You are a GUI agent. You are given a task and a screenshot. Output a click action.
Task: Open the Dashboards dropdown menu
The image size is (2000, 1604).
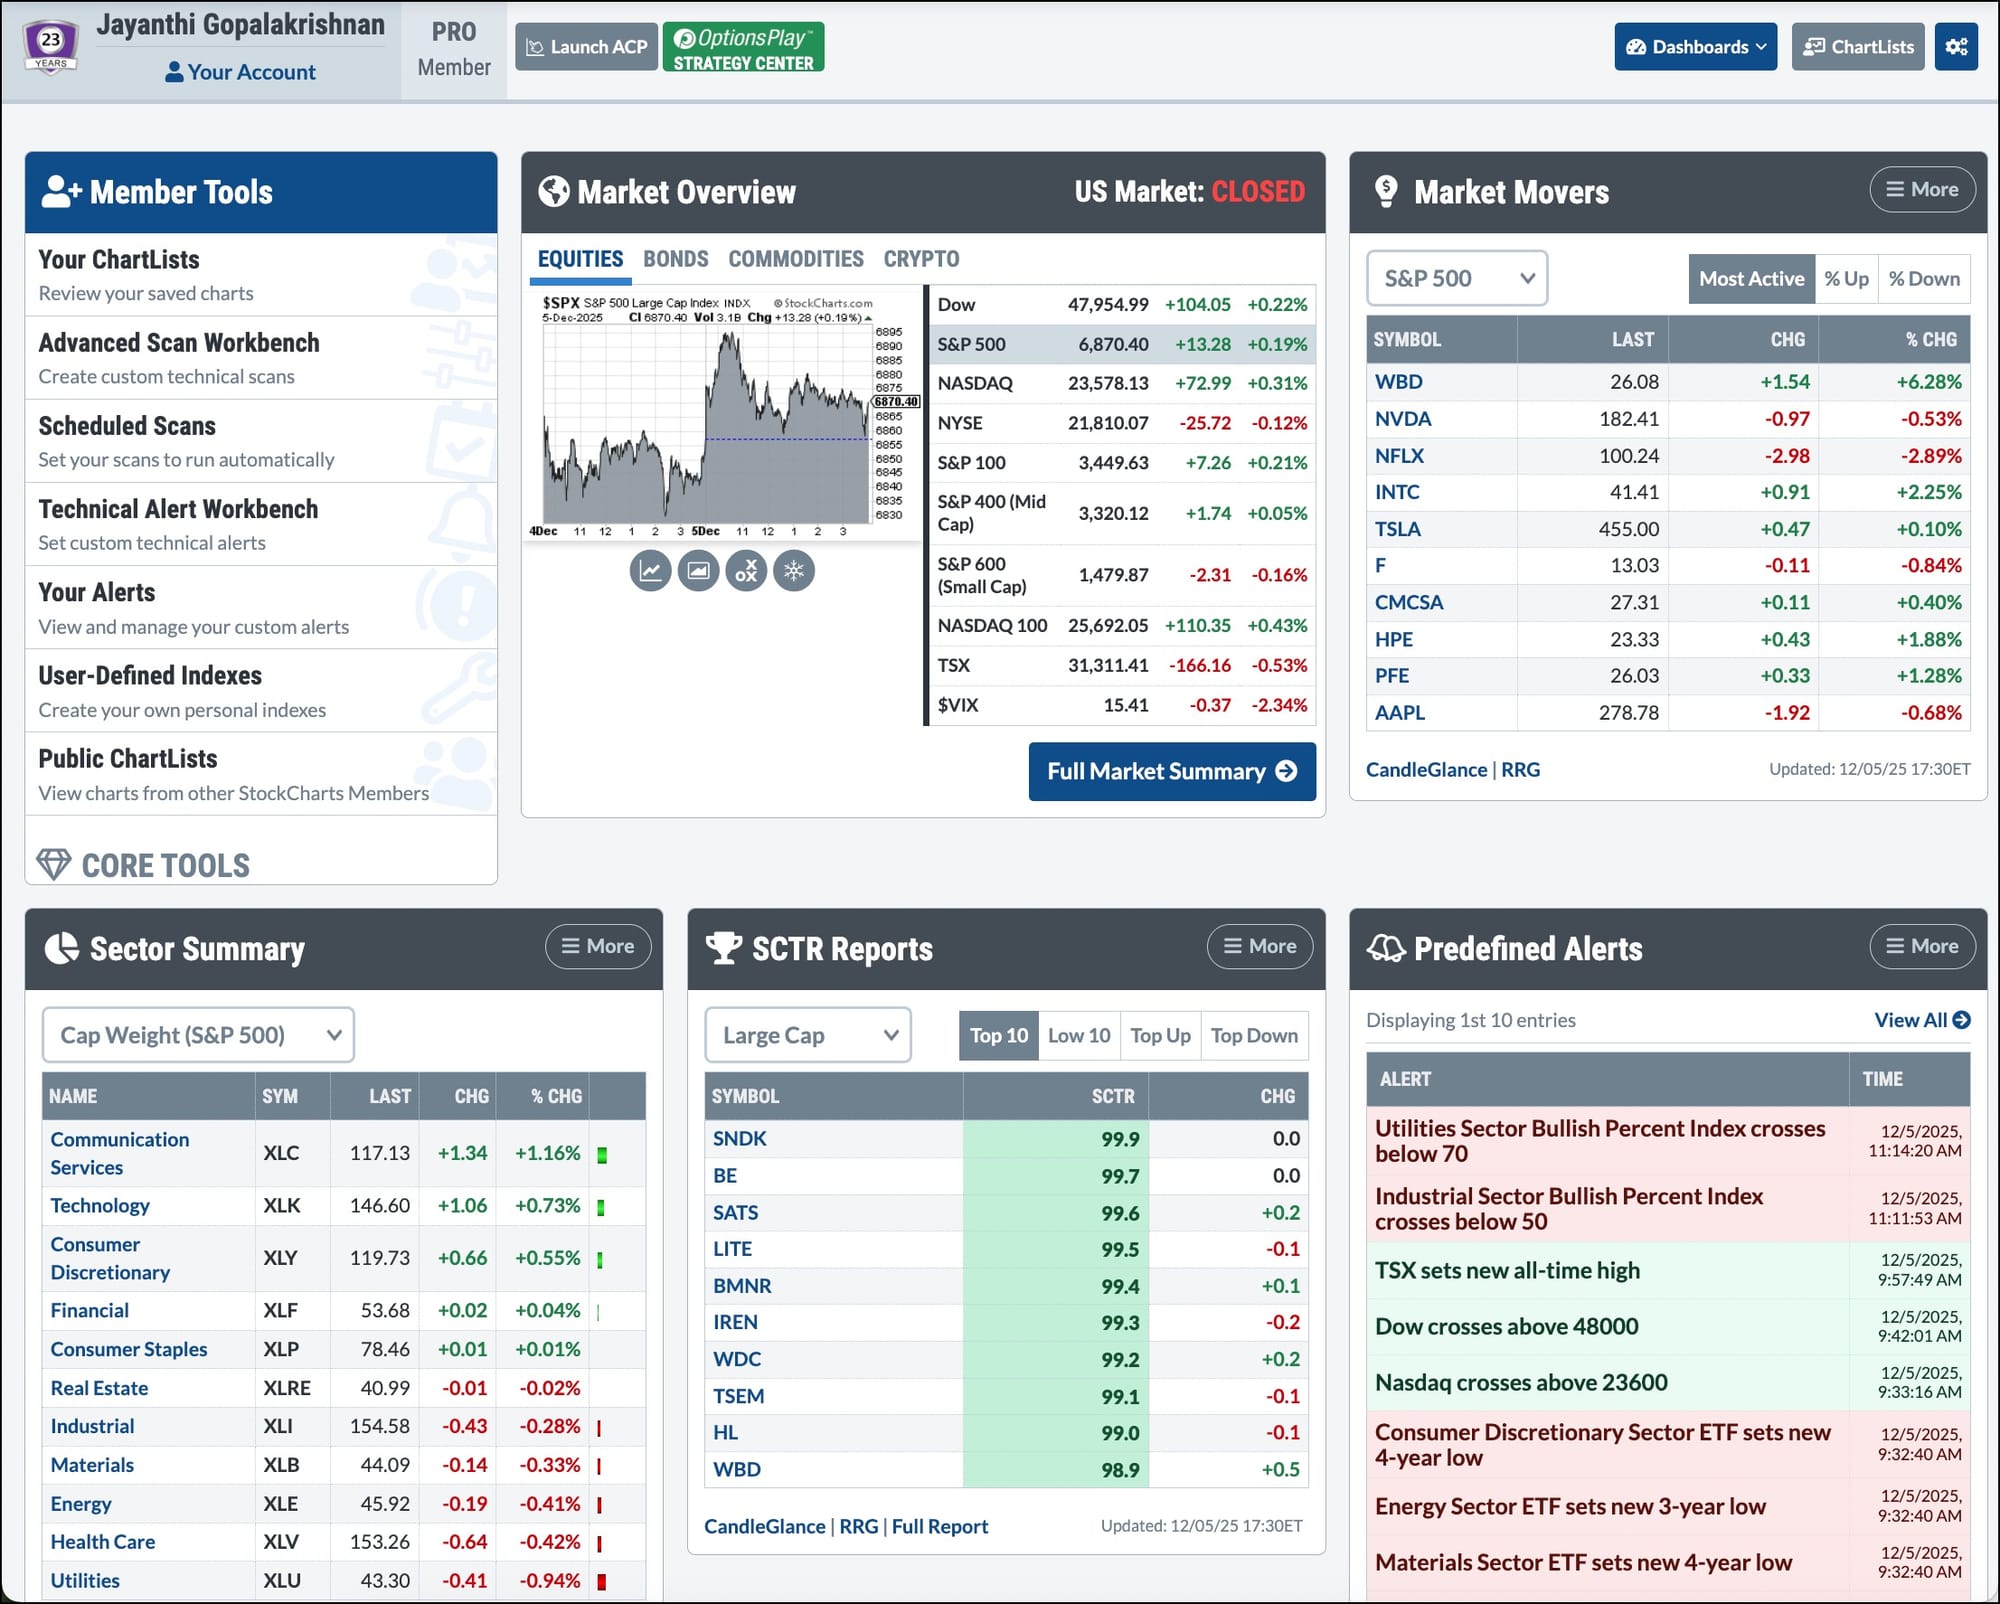(1695, 47)
